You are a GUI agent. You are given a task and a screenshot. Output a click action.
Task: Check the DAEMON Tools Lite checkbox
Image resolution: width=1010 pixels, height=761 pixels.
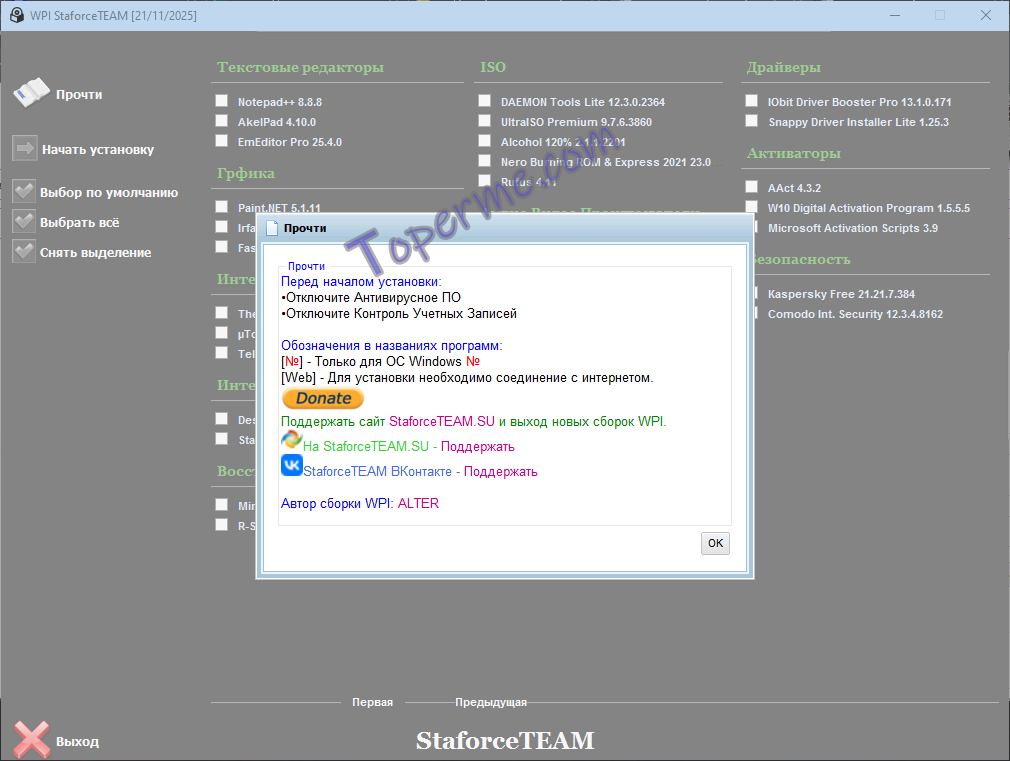(x=485, y=101)
